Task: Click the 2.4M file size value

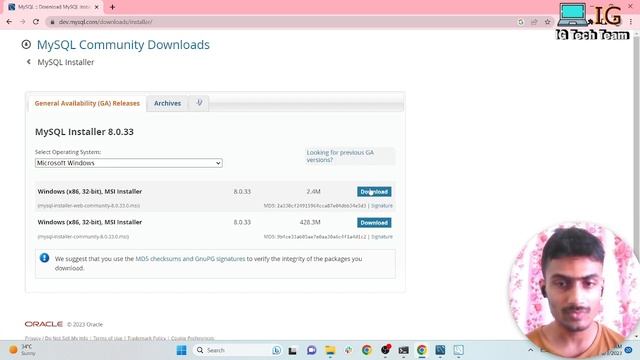Action: tap(313, 191)
